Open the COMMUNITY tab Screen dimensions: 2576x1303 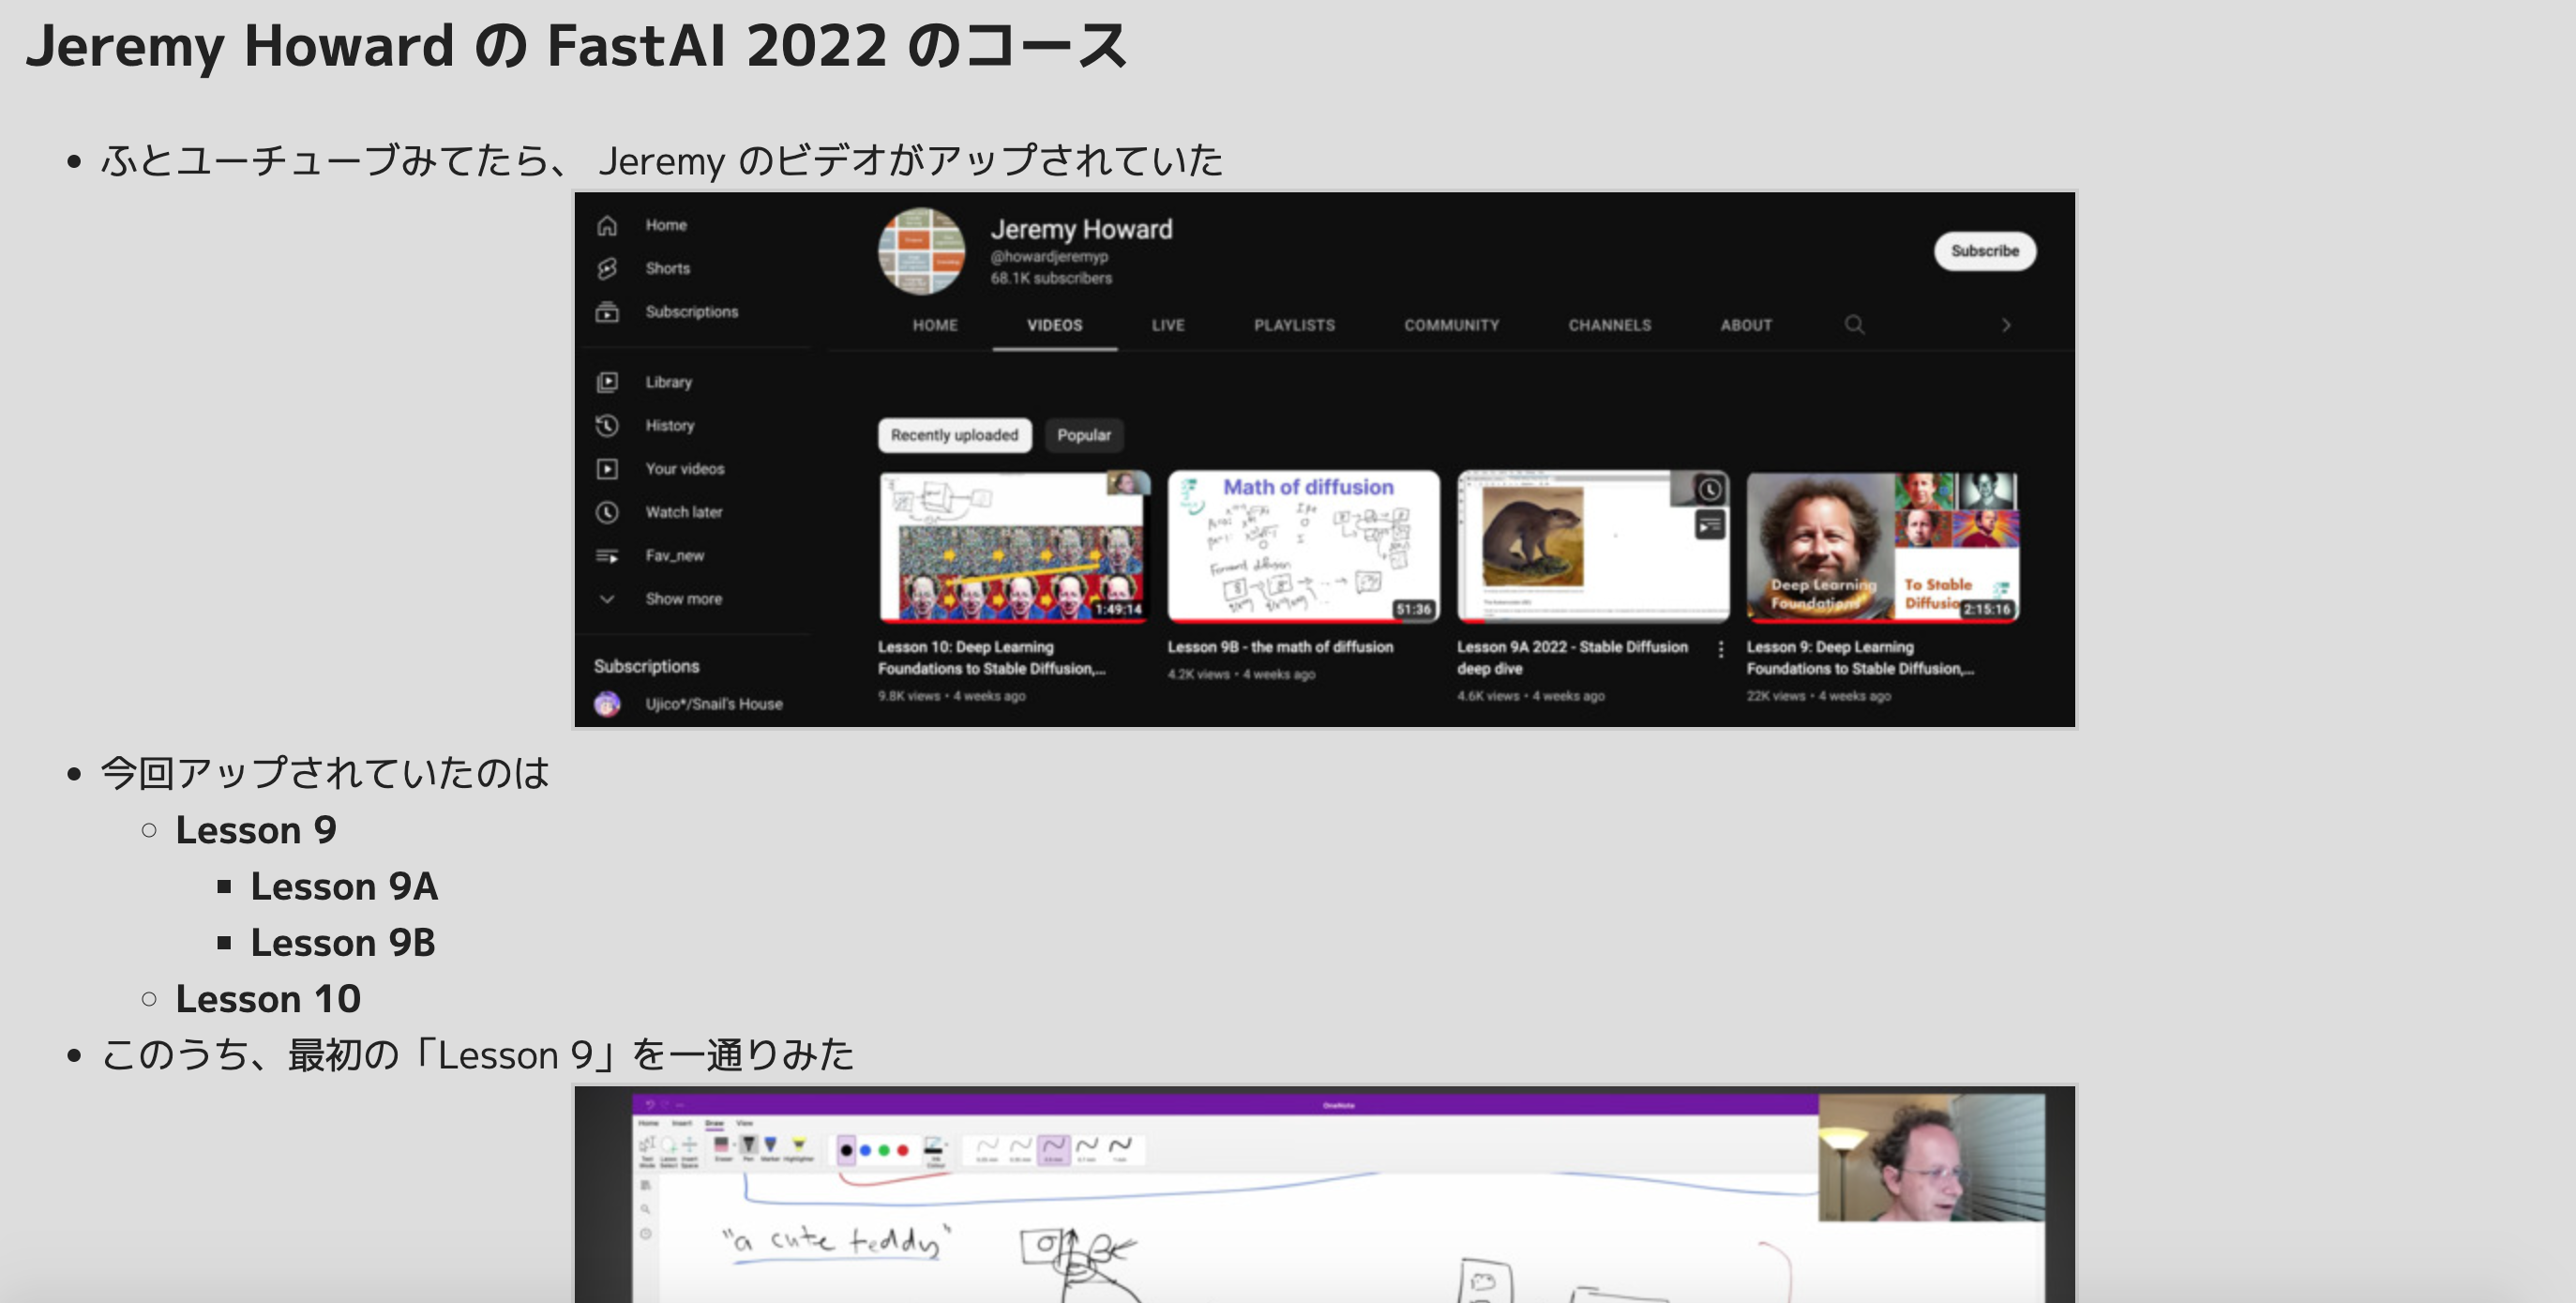pyautogui.click(x=1452, y=325)
